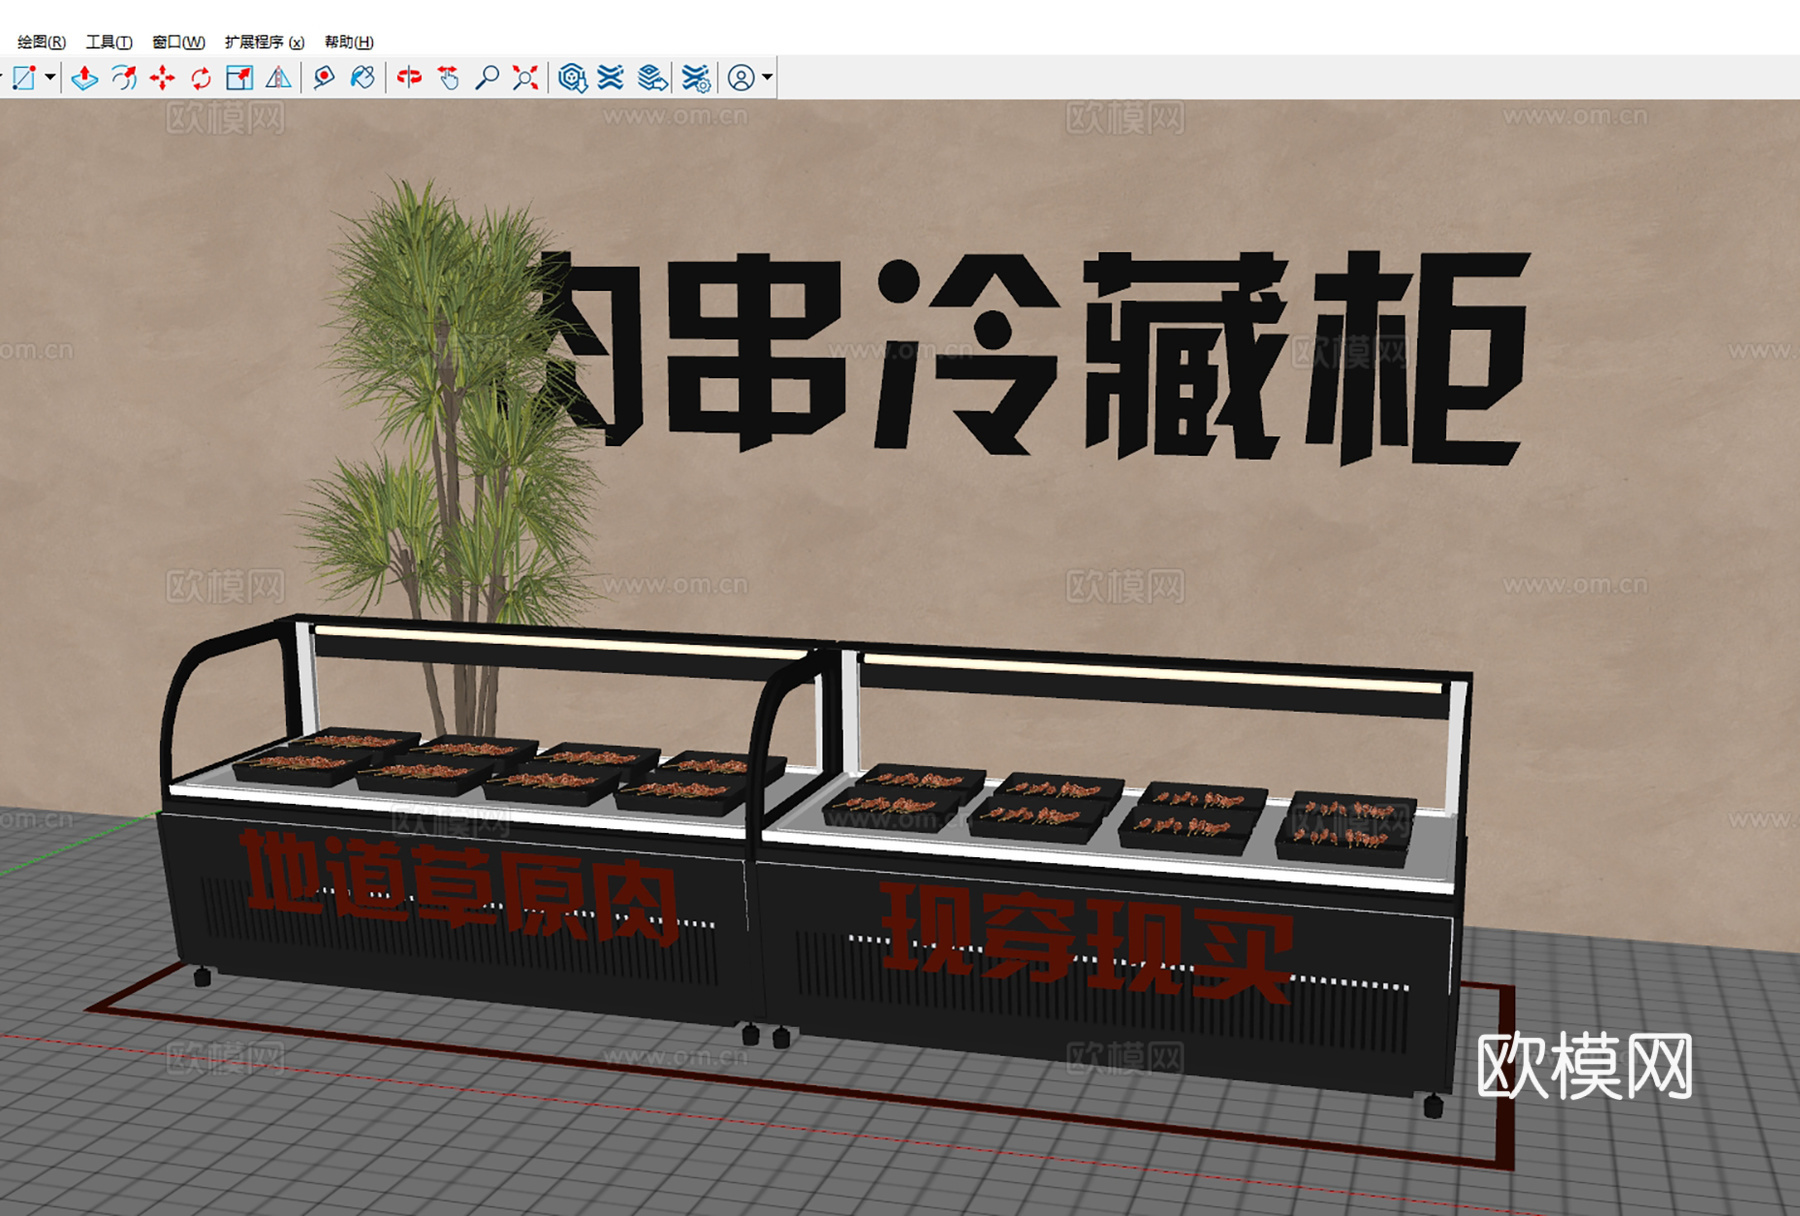Open the Extension Warehouse icon
Viewport: 1800px width, 1216px height.
click(x=611, y=78)
